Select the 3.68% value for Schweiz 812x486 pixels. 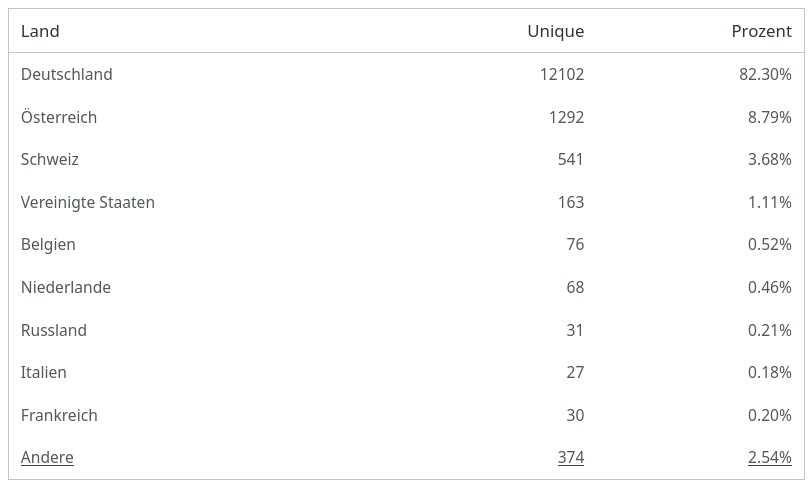[x=770, y=160]
